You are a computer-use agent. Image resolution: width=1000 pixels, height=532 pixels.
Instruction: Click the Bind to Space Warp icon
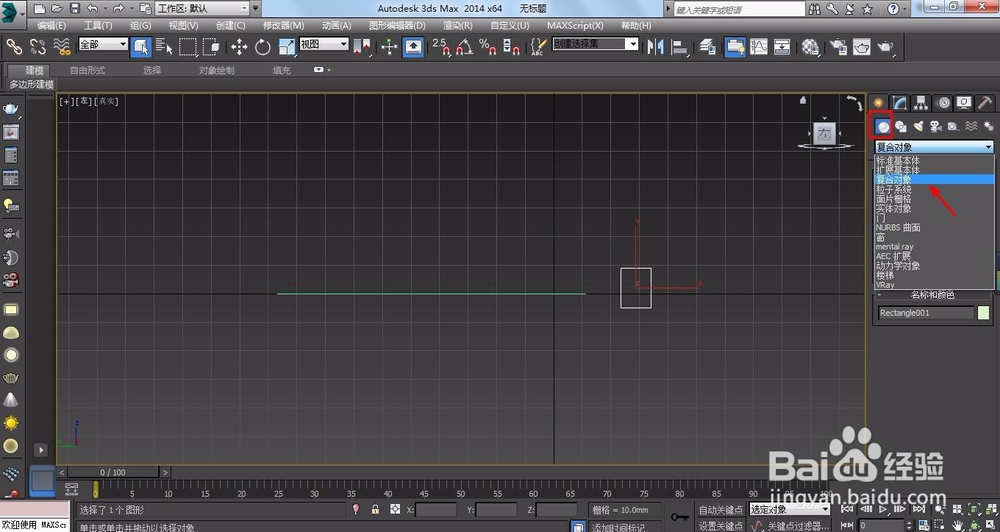[61, 47]
